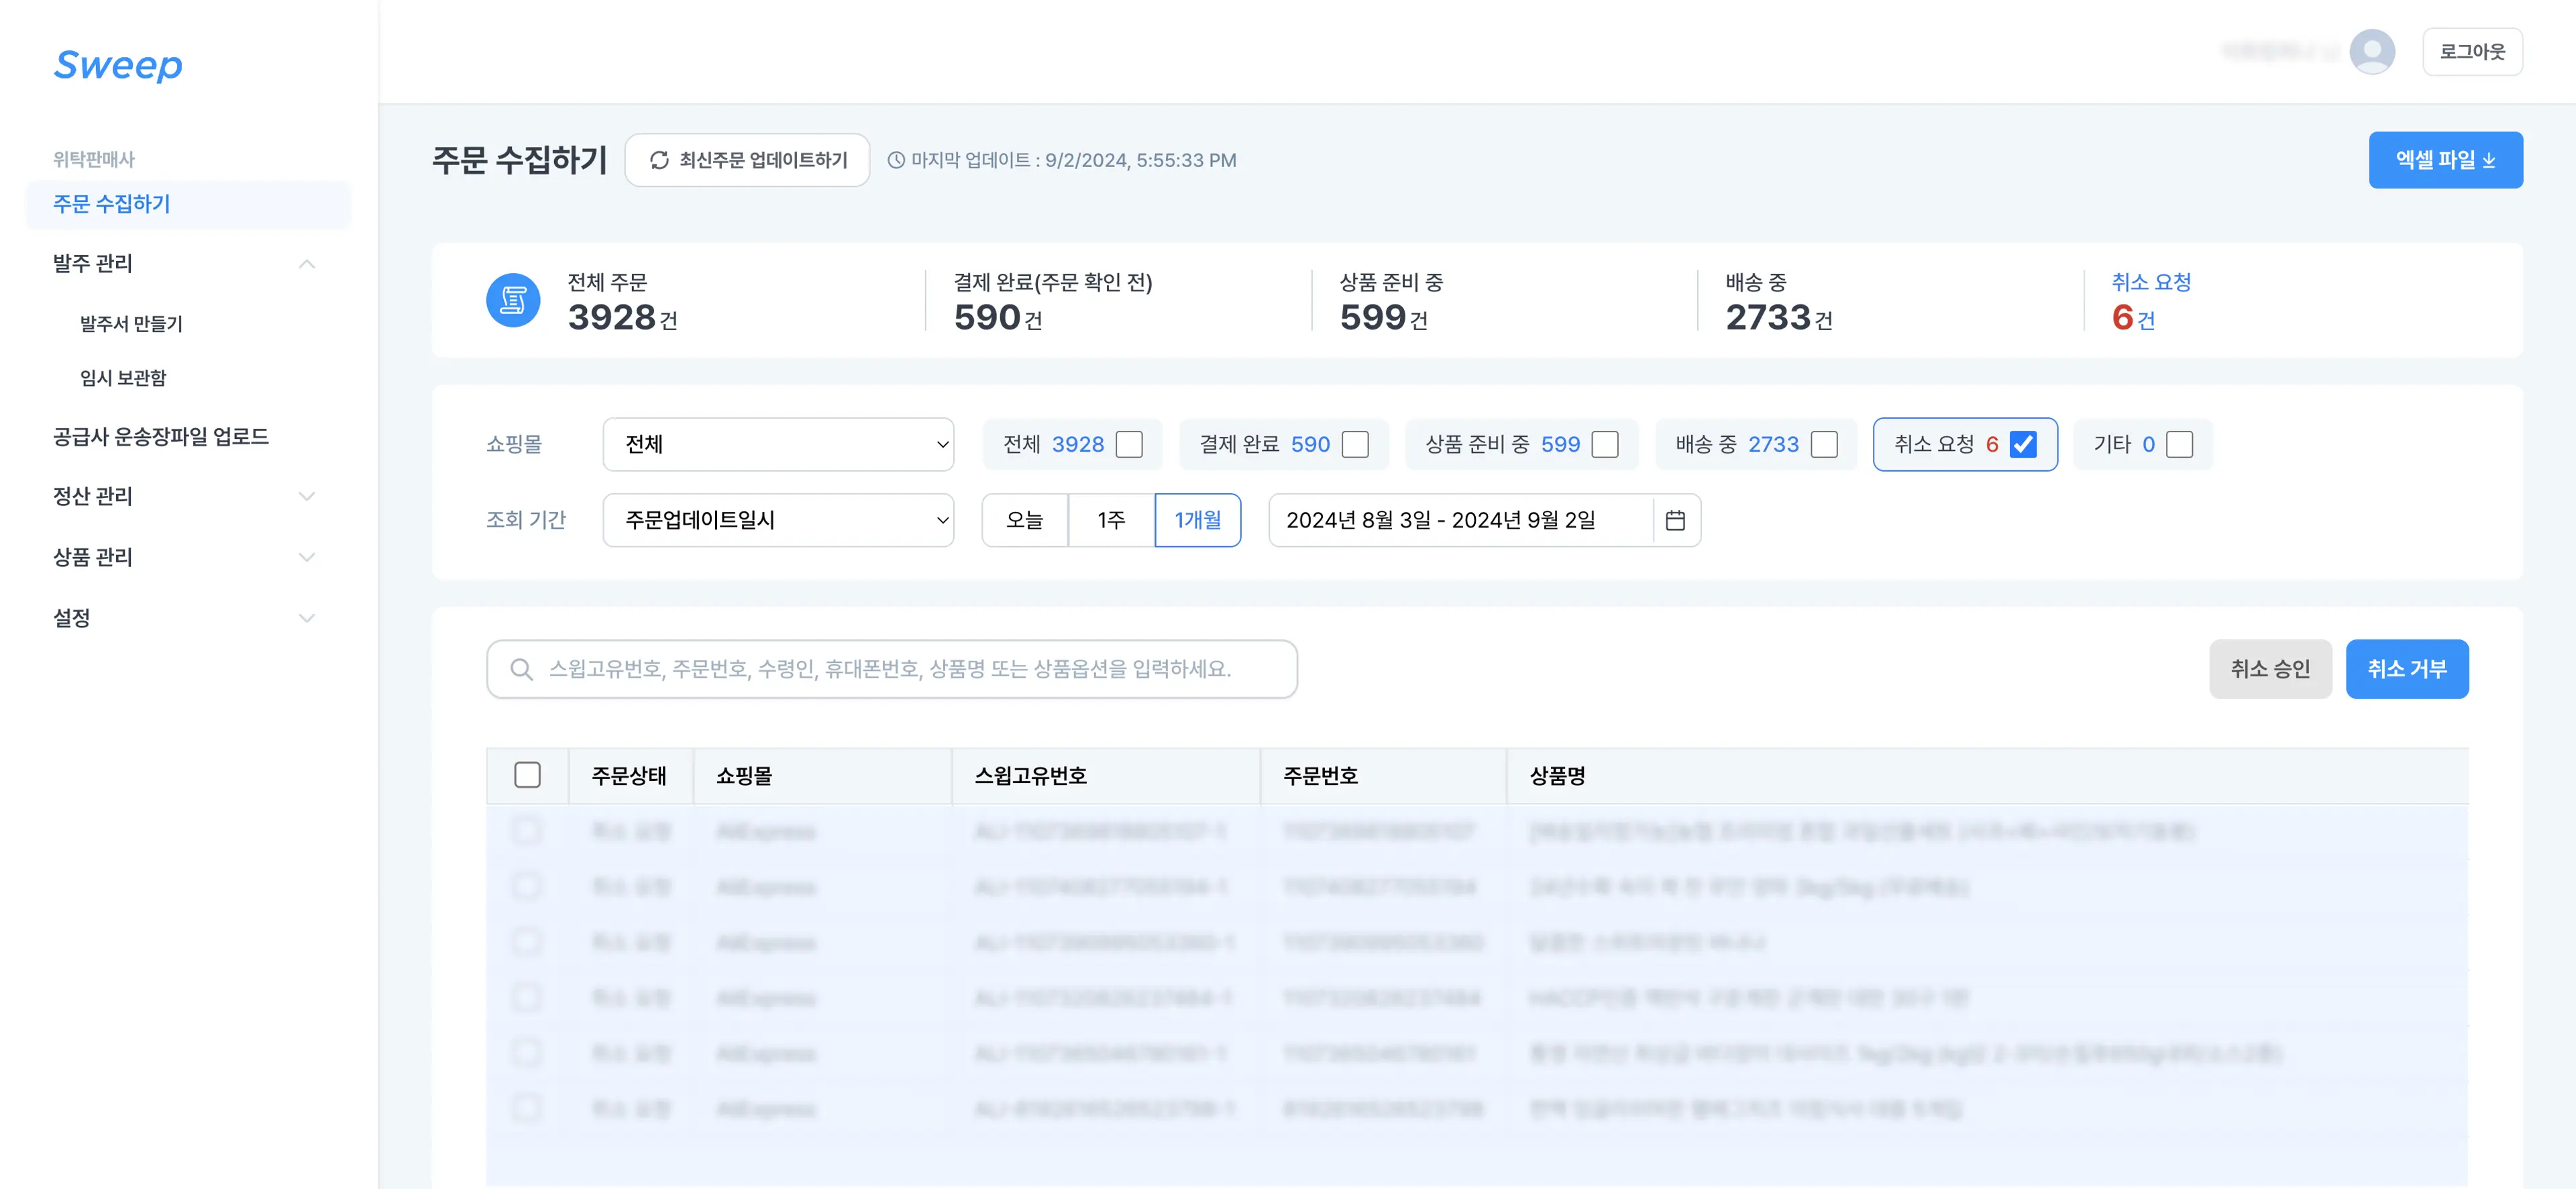Open 발주서 만들기 submenu item
This screenshot has width=2576, height=1189.
[x=131, y=324]
